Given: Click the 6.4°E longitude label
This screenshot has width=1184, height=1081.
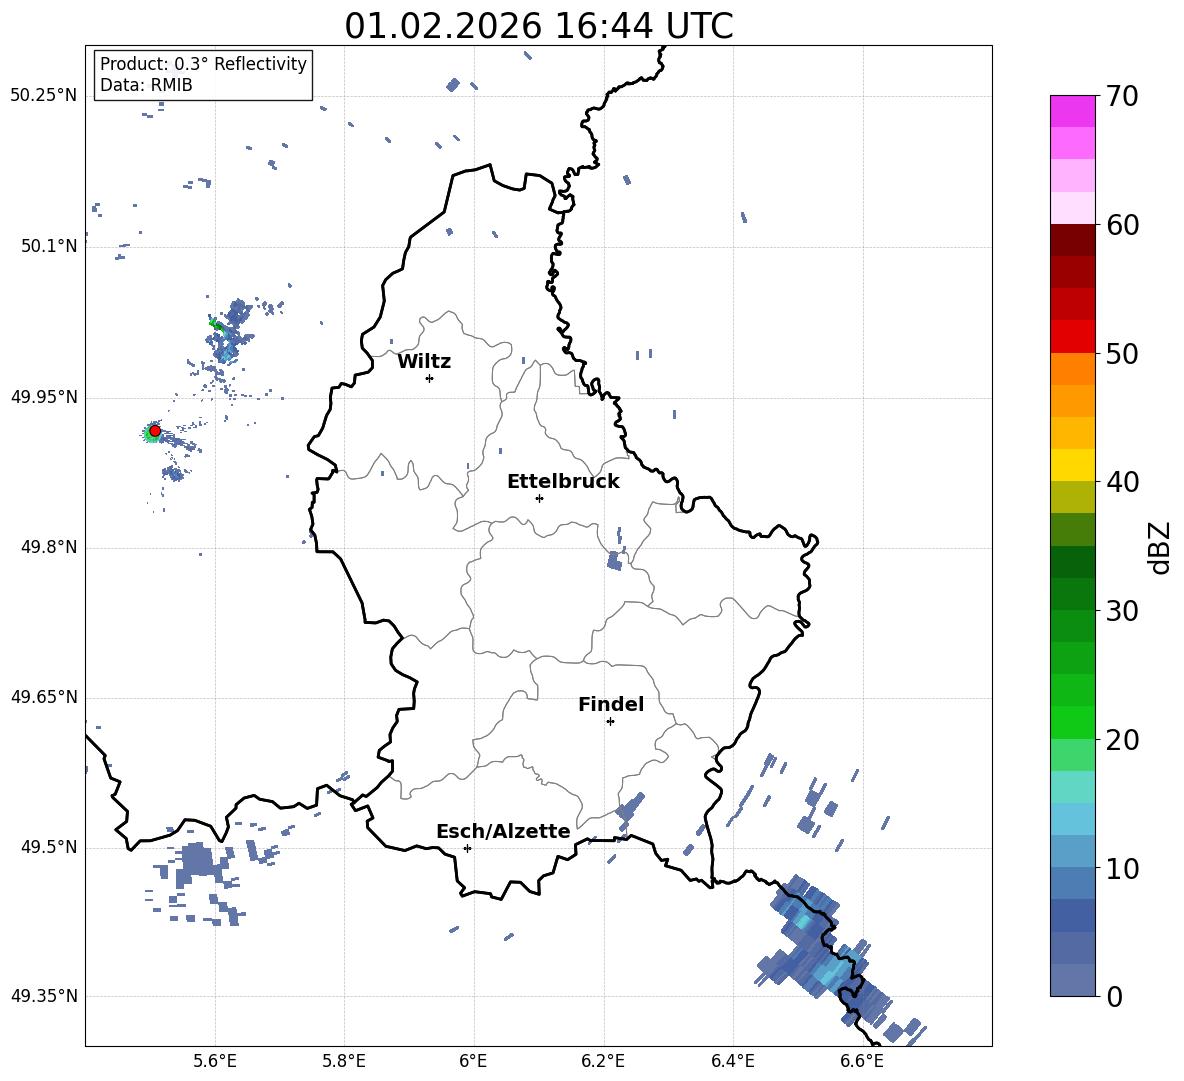Looking at the screenshot, I should [732, 1062].
